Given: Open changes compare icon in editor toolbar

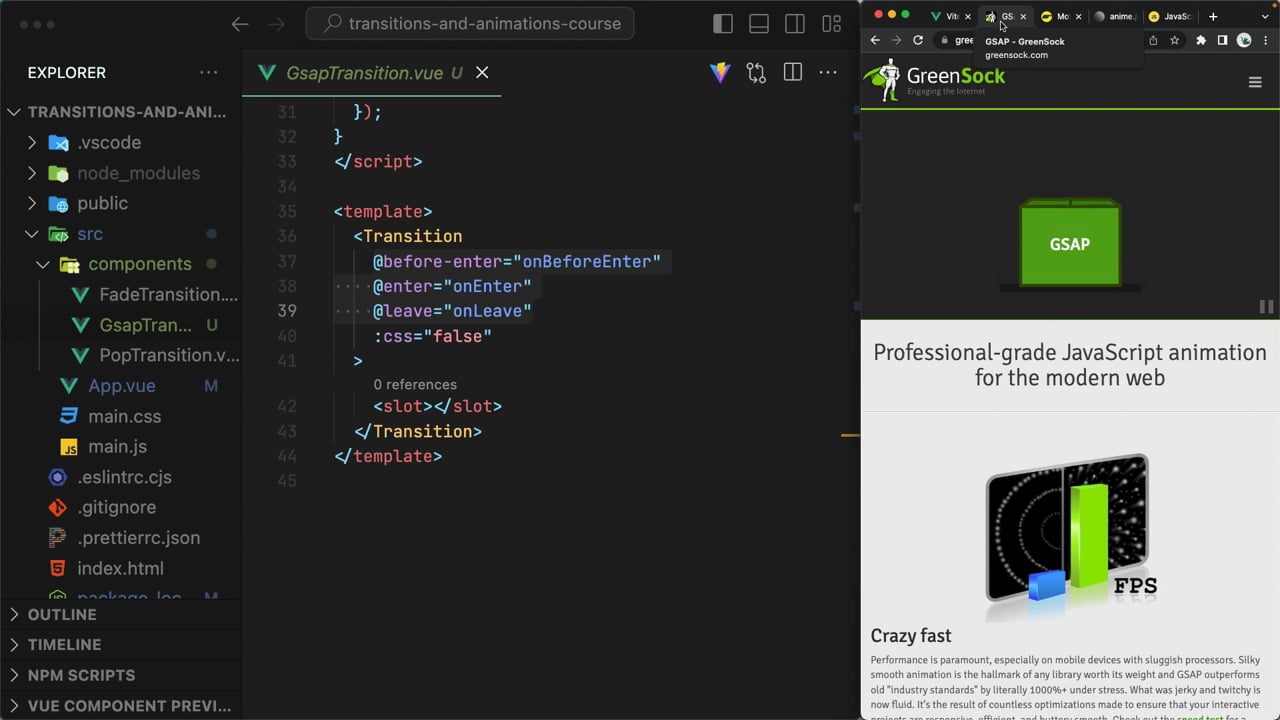Looking at the screenshot, I should coord(756,73).
